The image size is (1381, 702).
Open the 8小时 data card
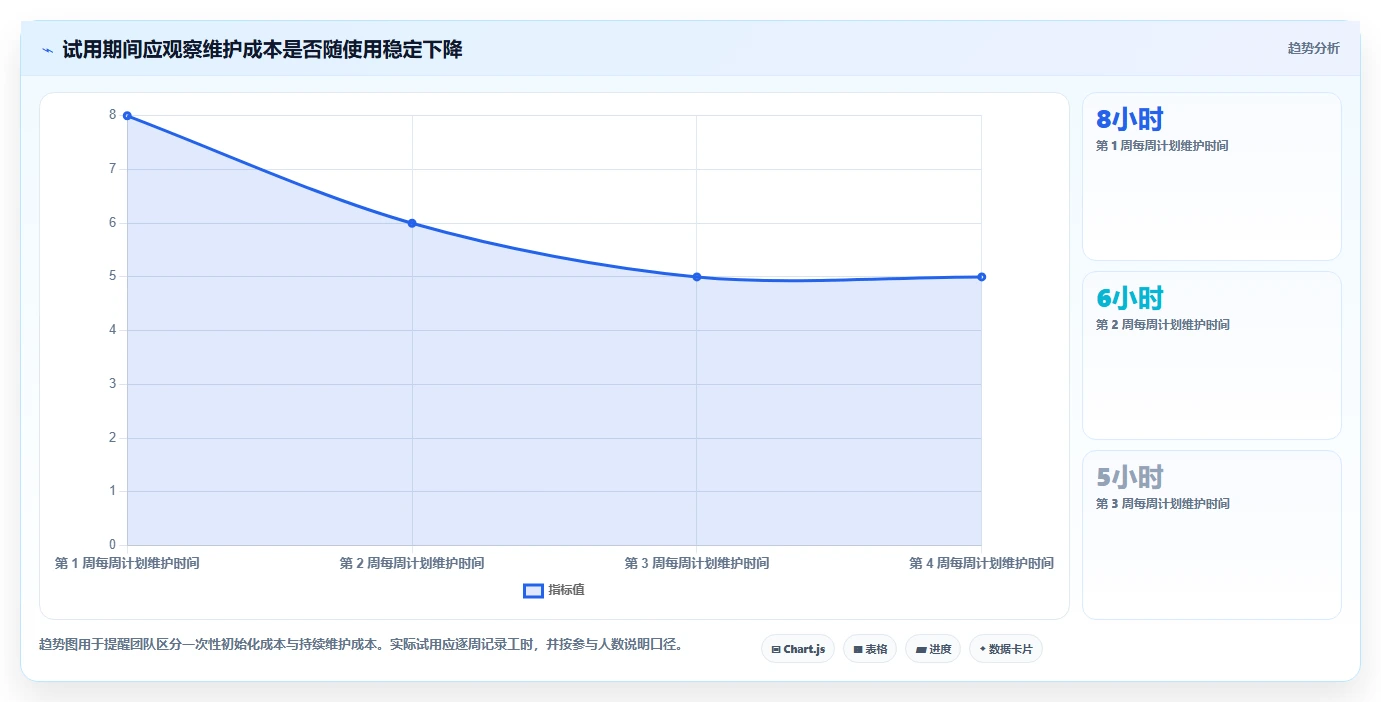pyautogui.click(x=1212, y=177)
